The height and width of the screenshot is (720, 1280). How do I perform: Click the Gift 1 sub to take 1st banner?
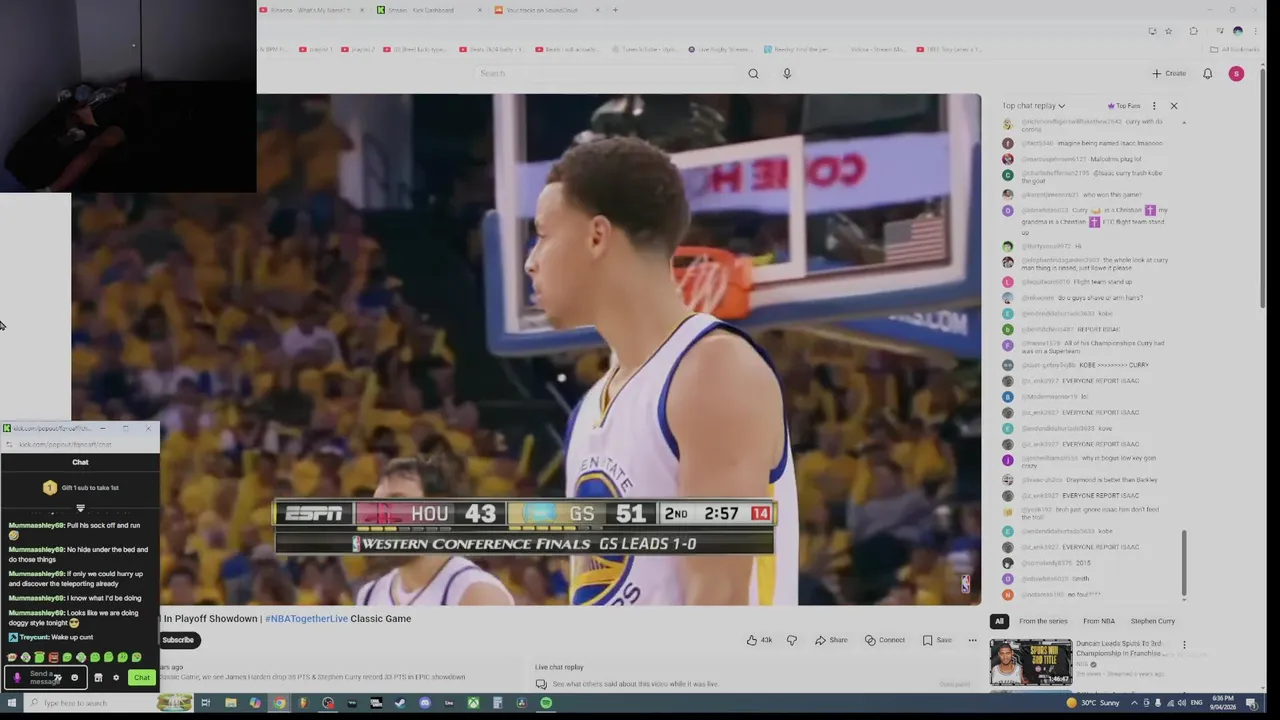(x=80, y=487)
